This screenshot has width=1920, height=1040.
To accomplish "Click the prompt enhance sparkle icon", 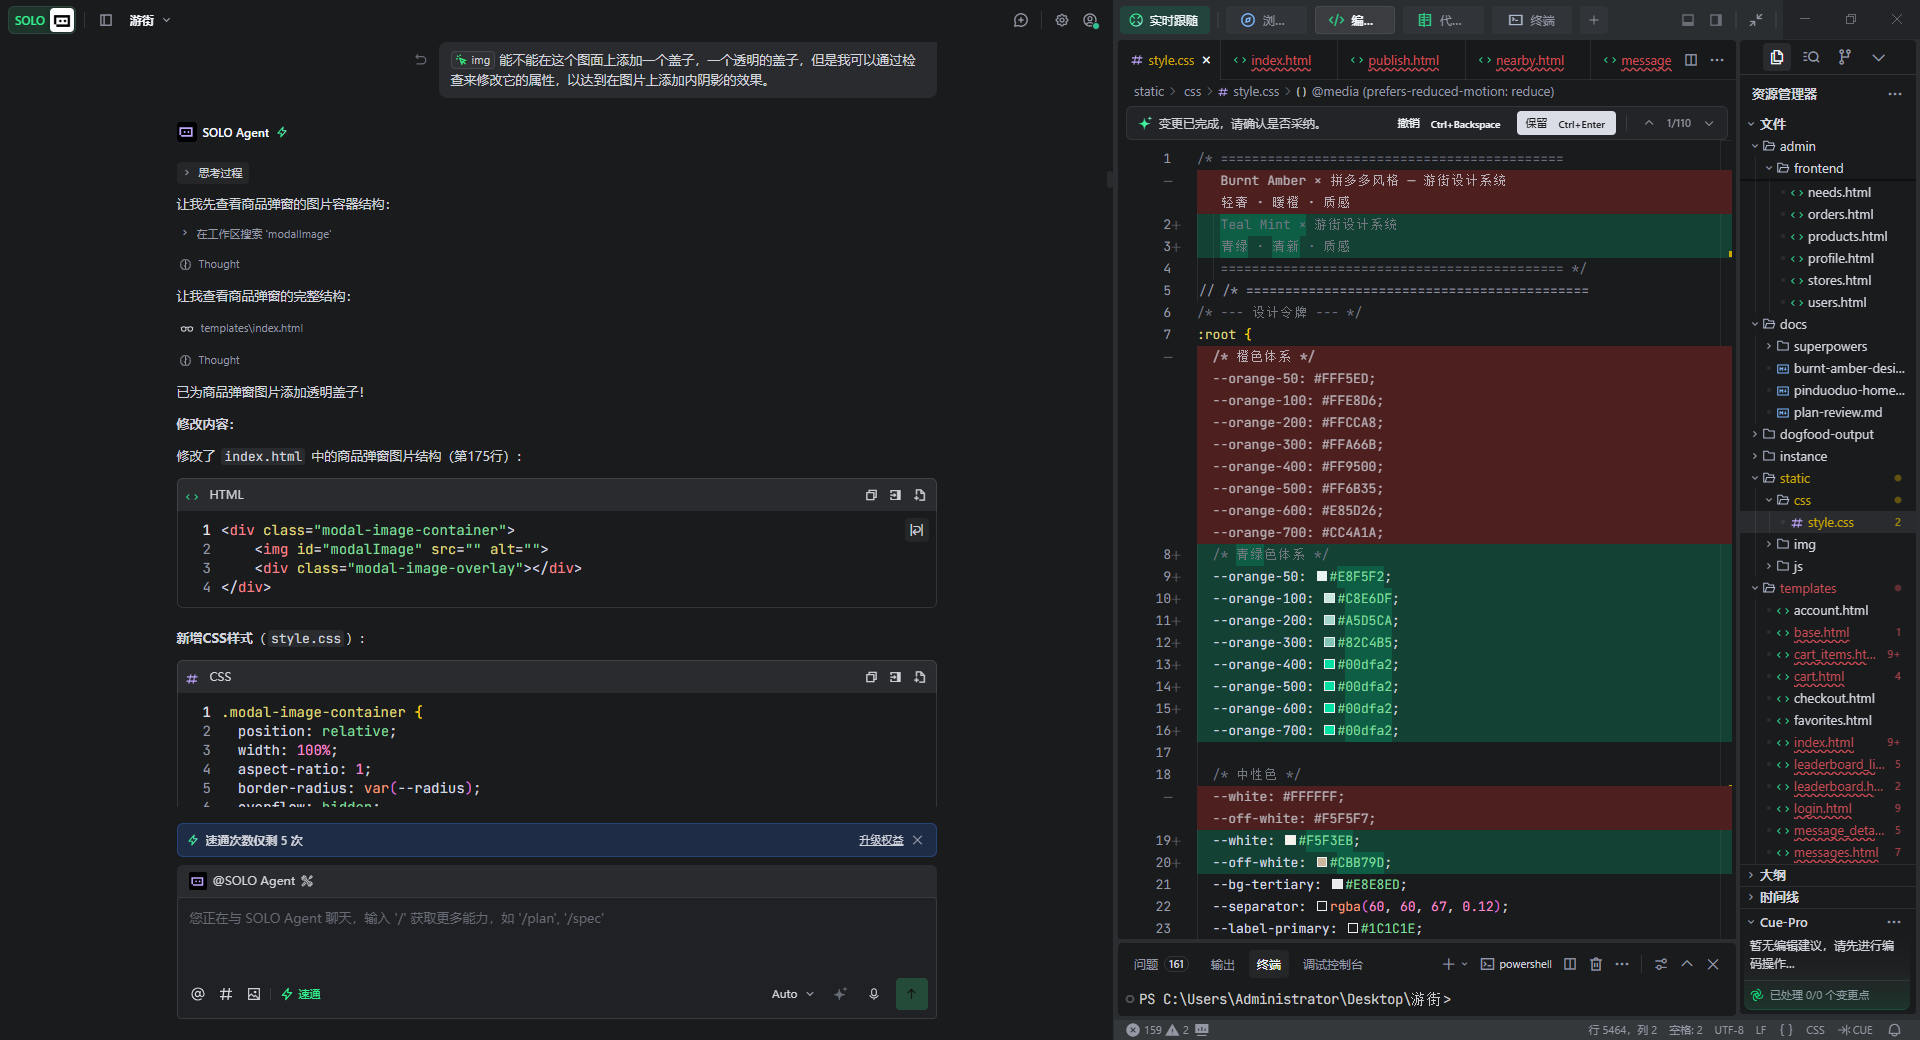I will pyautogui.click(x=840, y=994).
